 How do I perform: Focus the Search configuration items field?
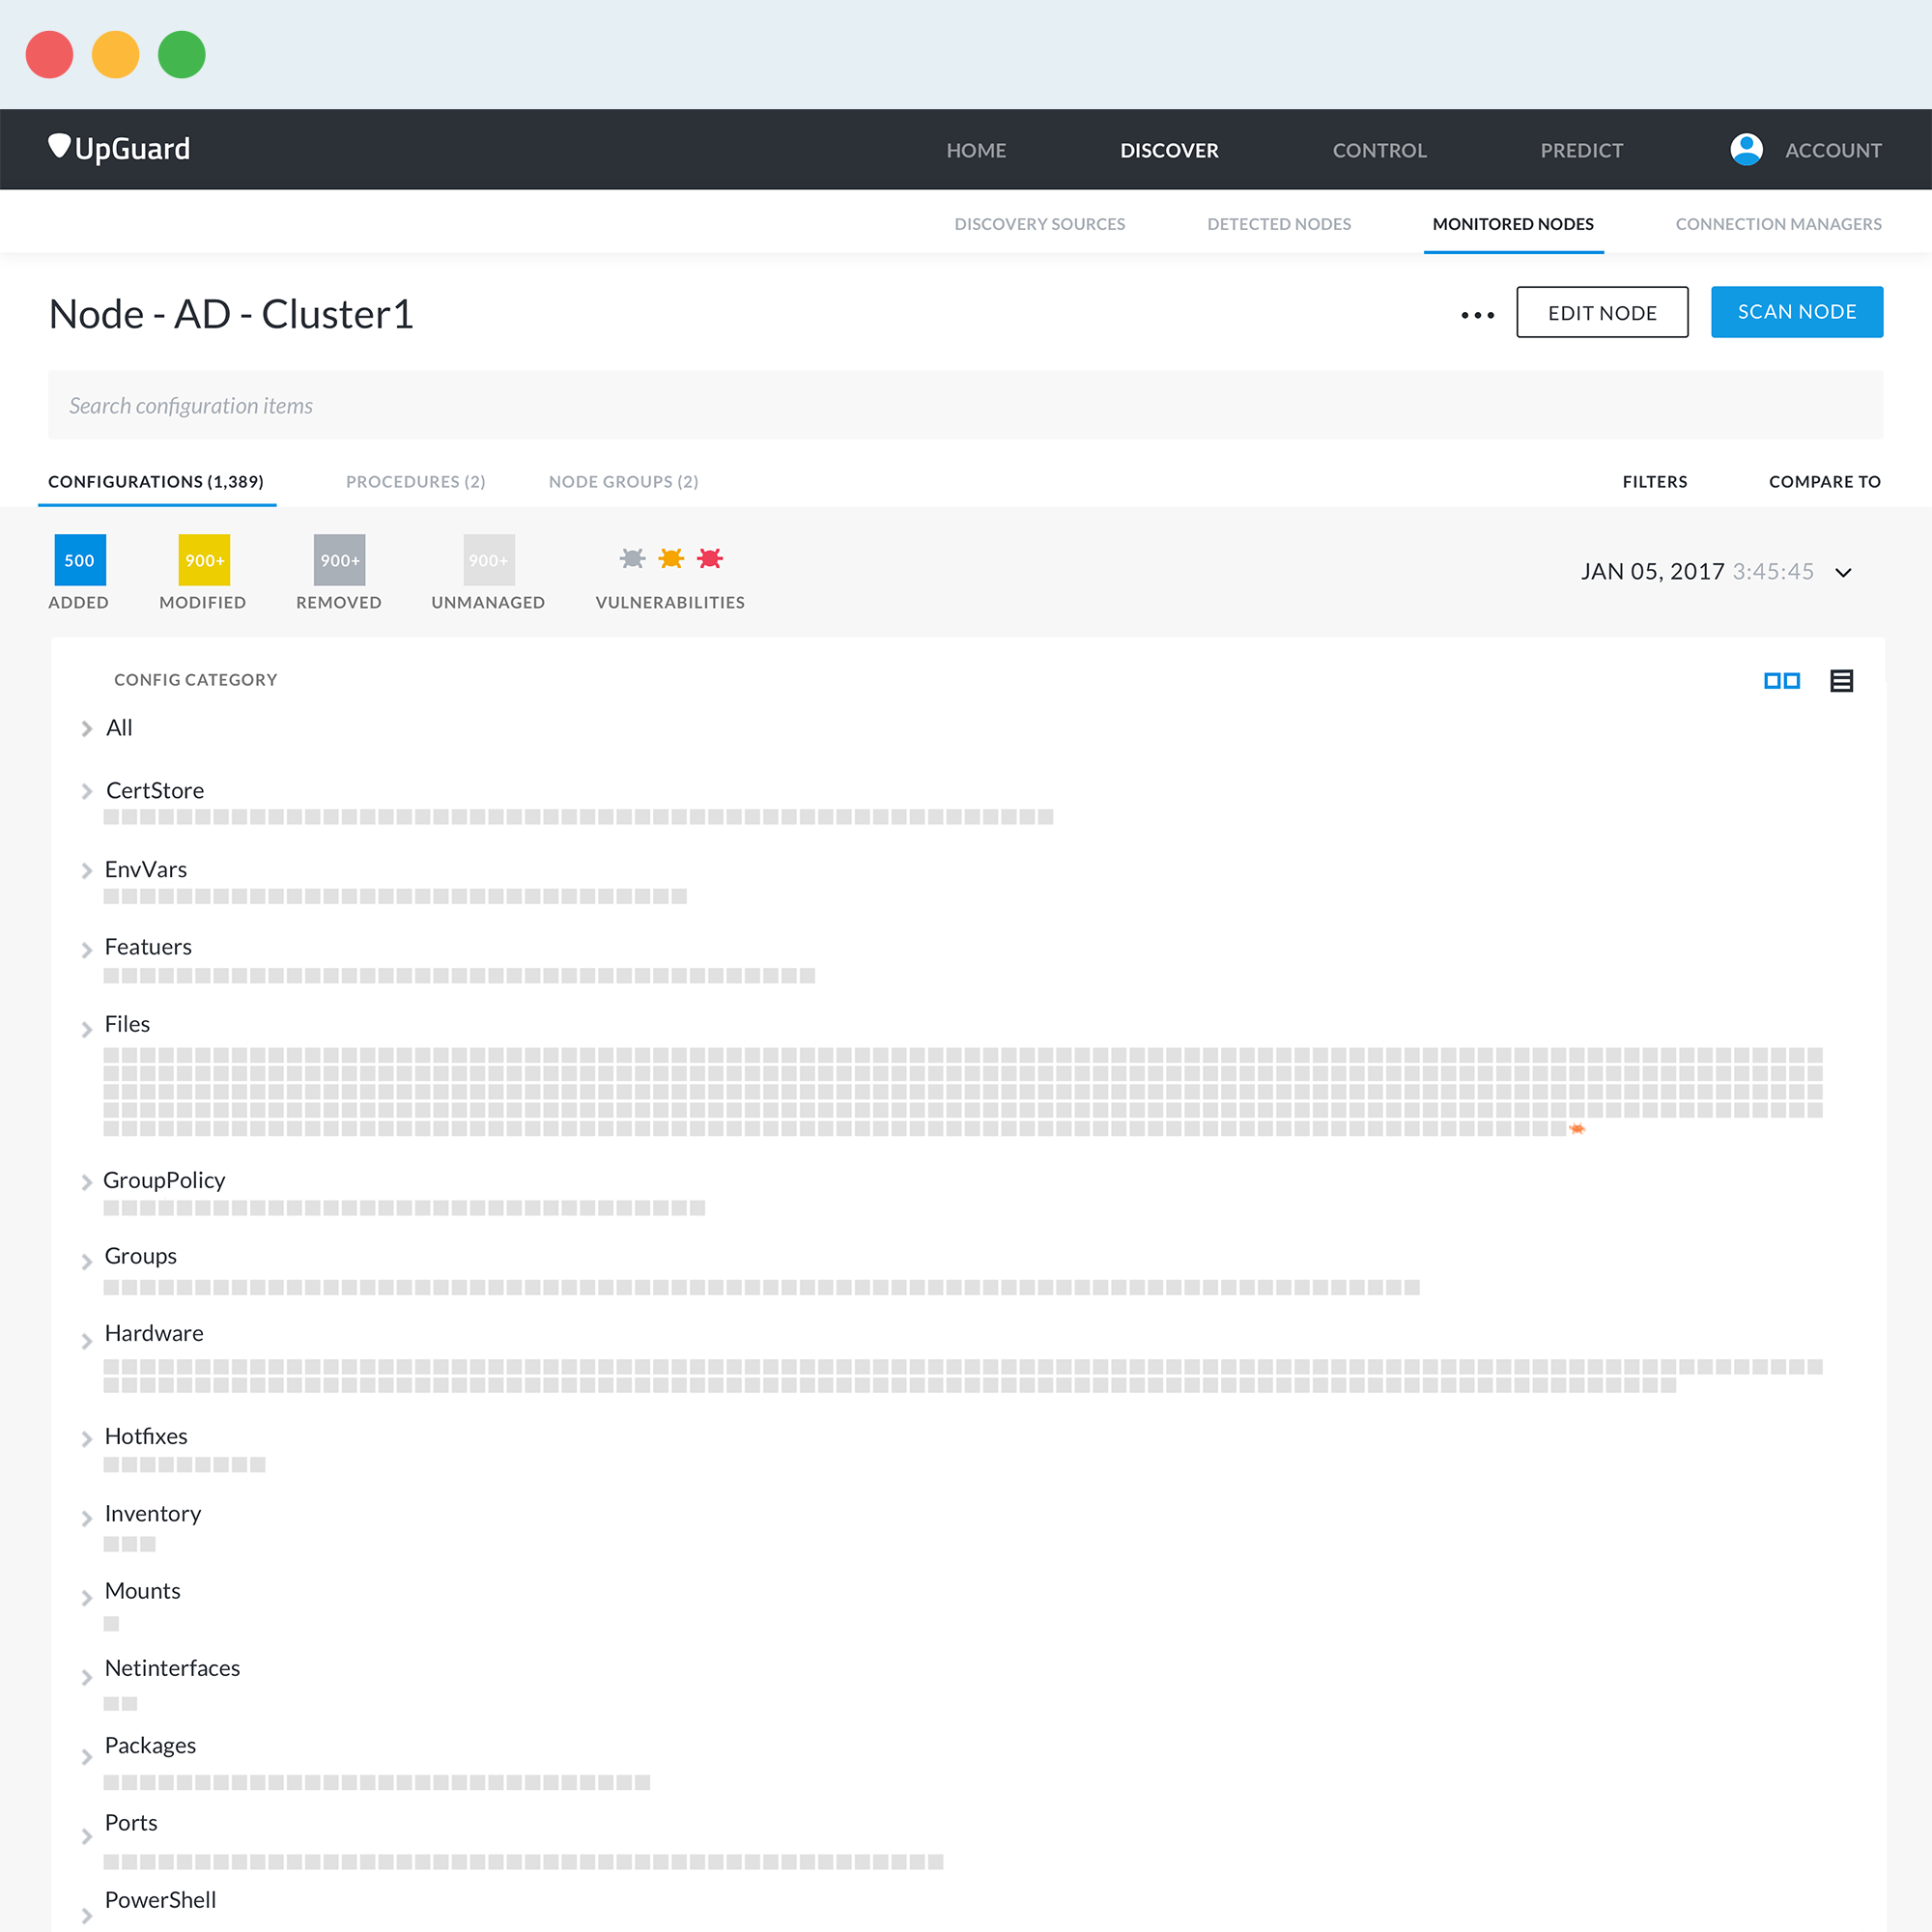click(965, 405)
